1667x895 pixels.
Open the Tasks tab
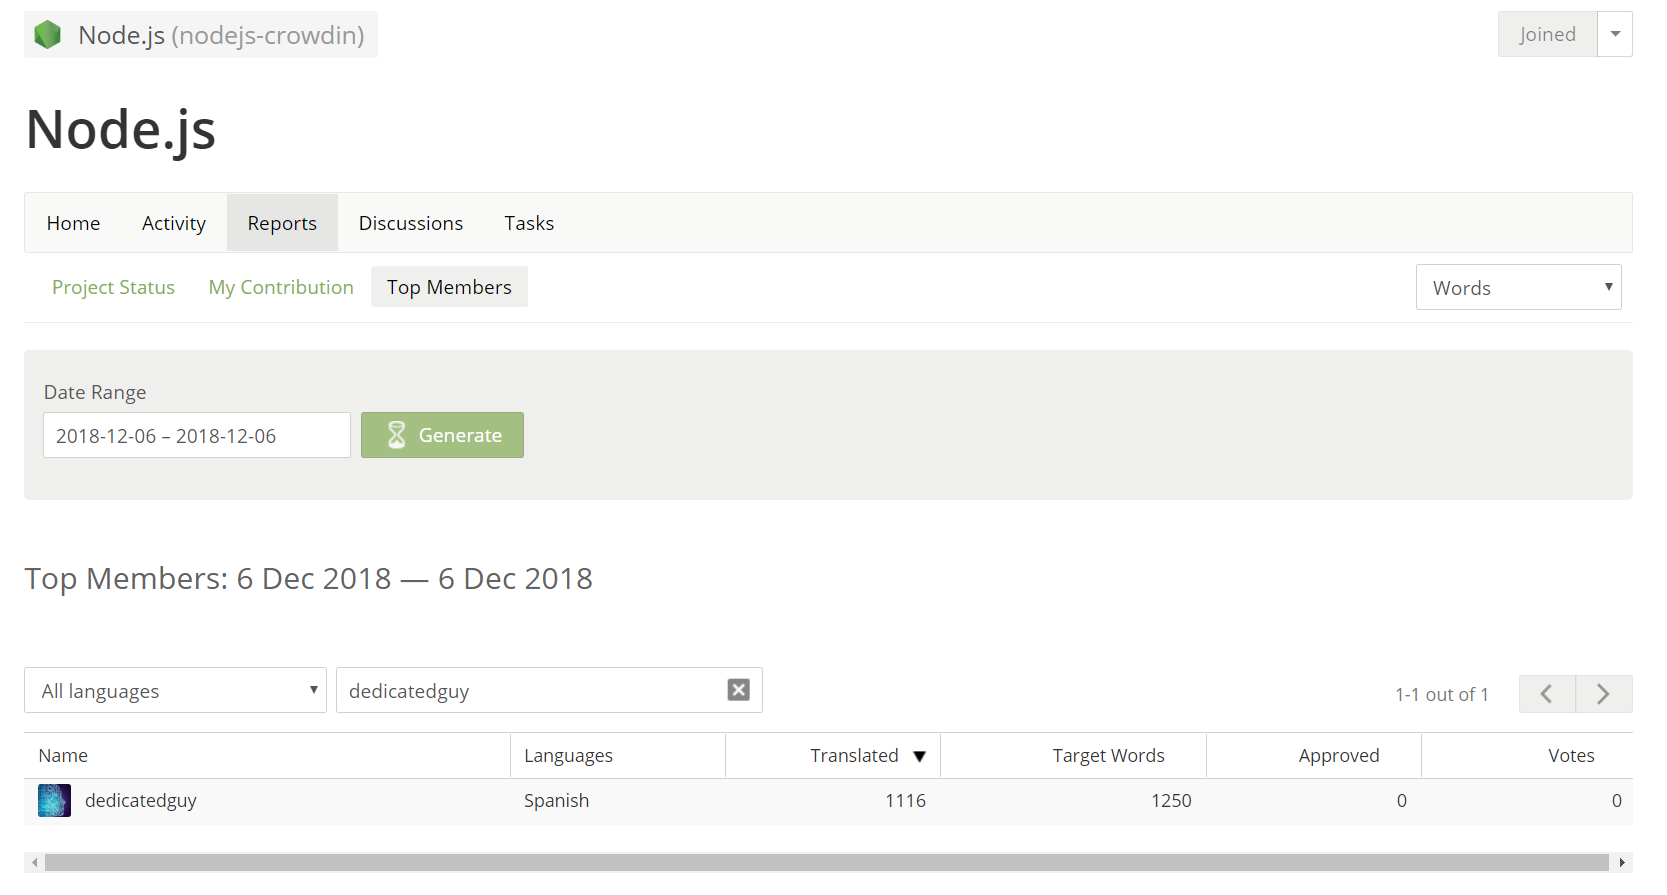pyautogui.click(x=529, y=223)
